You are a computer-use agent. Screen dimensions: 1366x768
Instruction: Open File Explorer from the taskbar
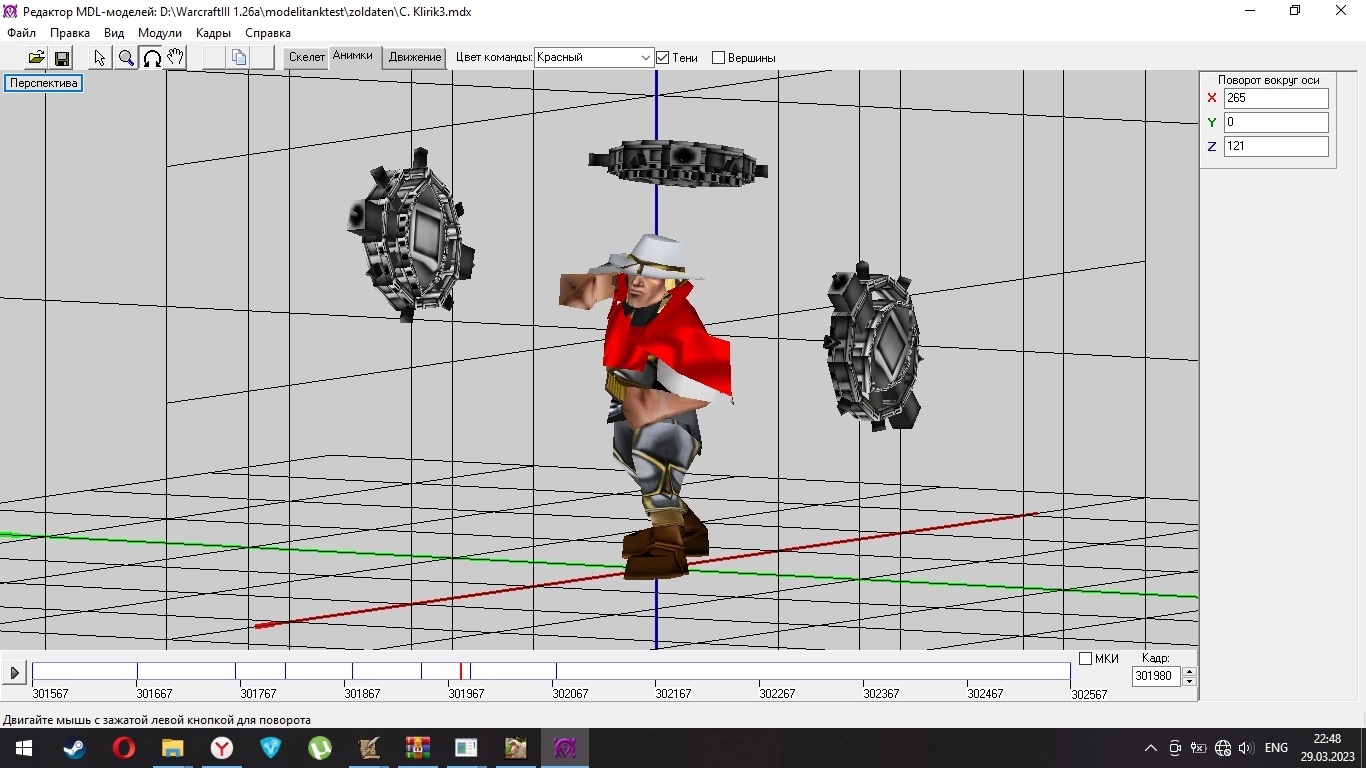click(x=172, y=748)
